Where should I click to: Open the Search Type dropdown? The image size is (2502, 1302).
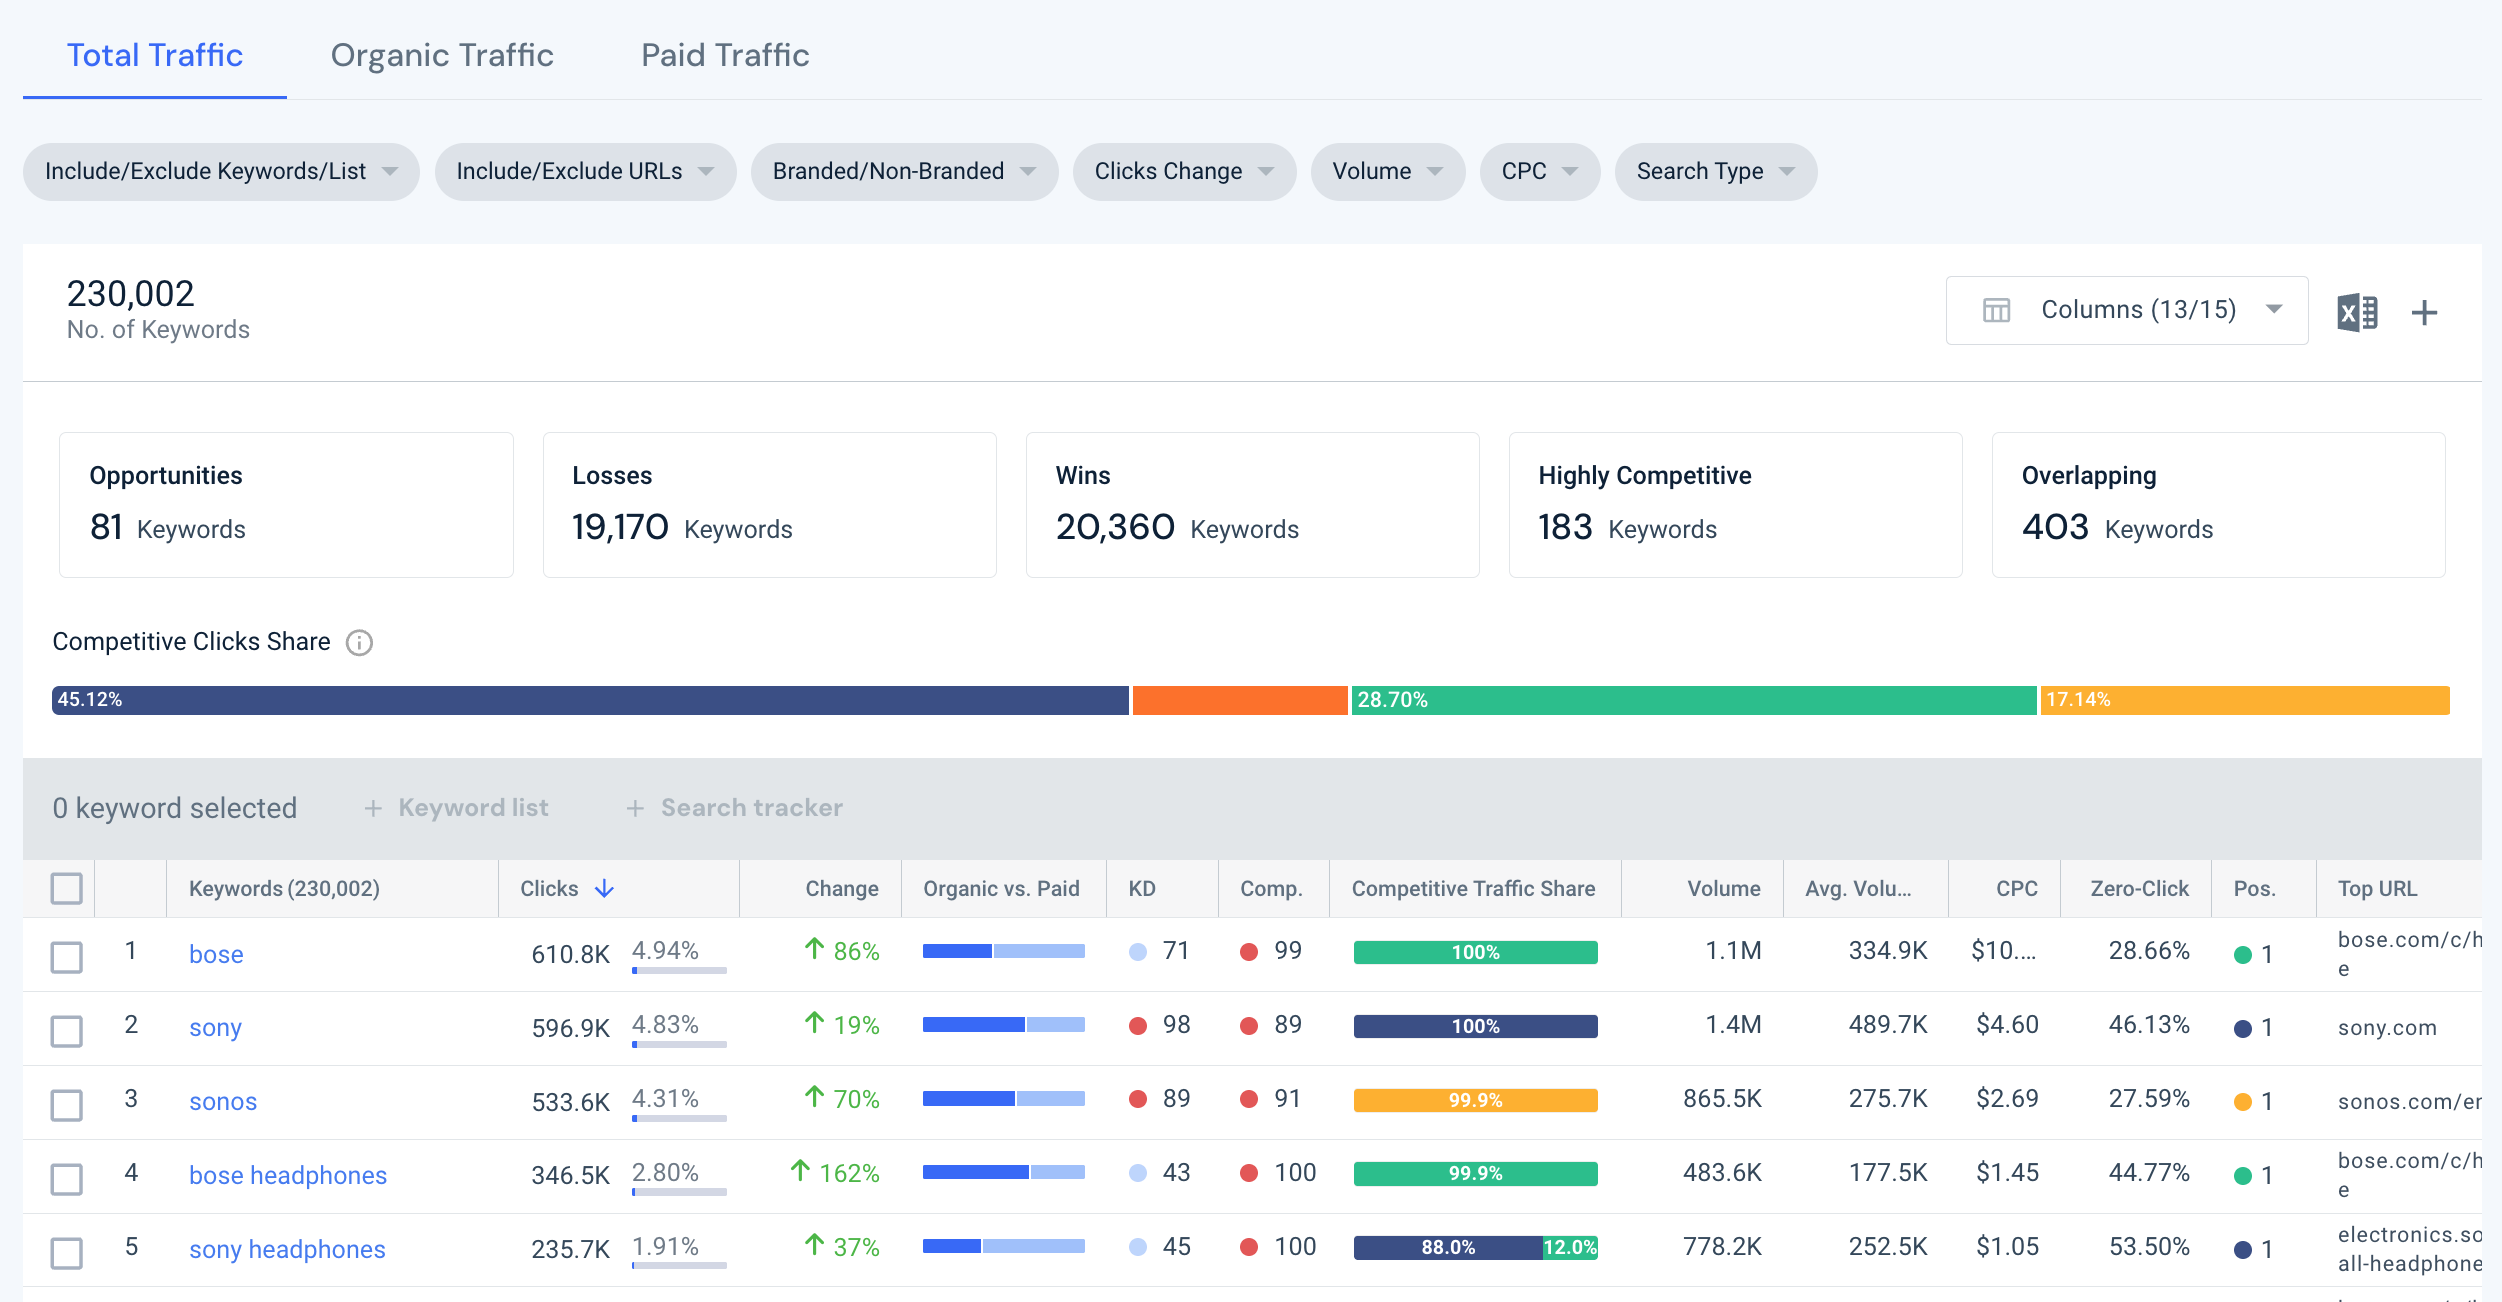[1715, 172]
